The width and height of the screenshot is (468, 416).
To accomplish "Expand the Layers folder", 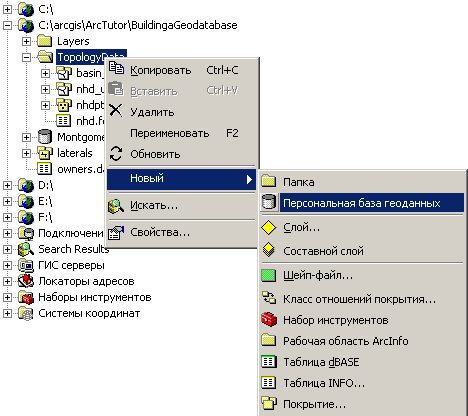I will [26, 41].
